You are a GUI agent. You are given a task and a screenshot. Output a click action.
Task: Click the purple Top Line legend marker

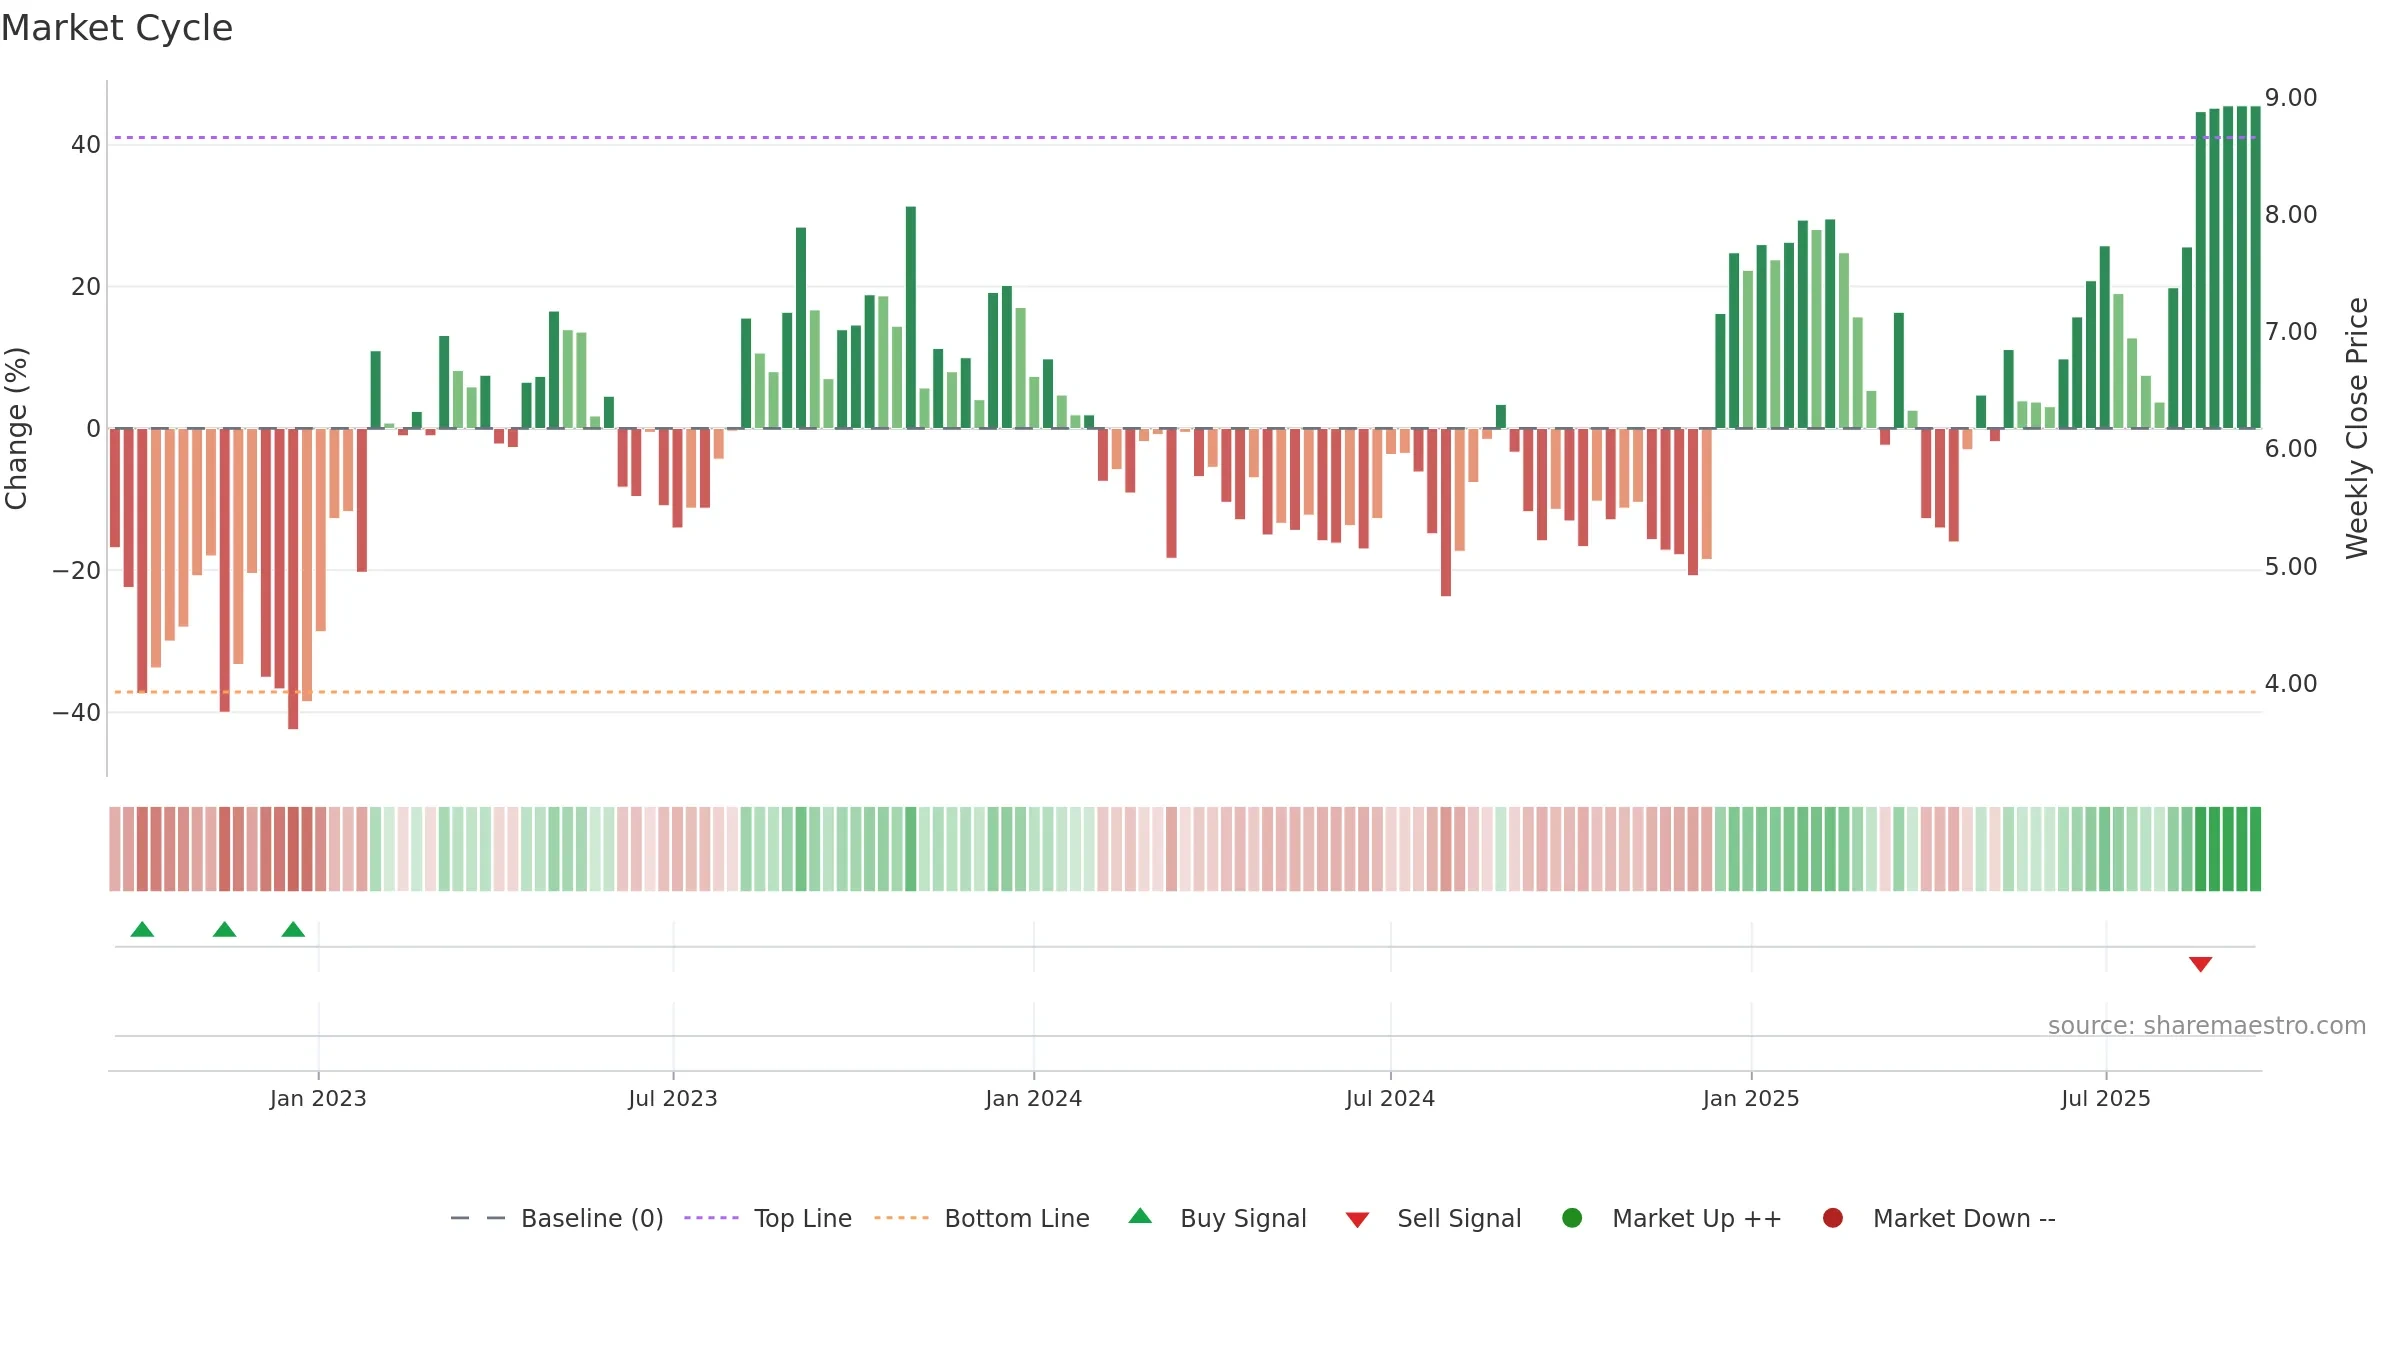(x=711, y=1218)
